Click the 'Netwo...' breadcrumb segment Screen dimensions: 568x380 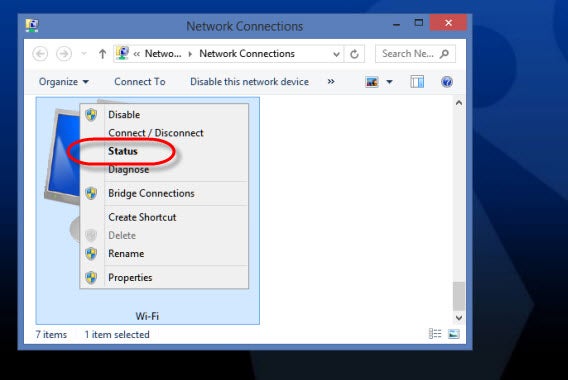click(163, 54)
